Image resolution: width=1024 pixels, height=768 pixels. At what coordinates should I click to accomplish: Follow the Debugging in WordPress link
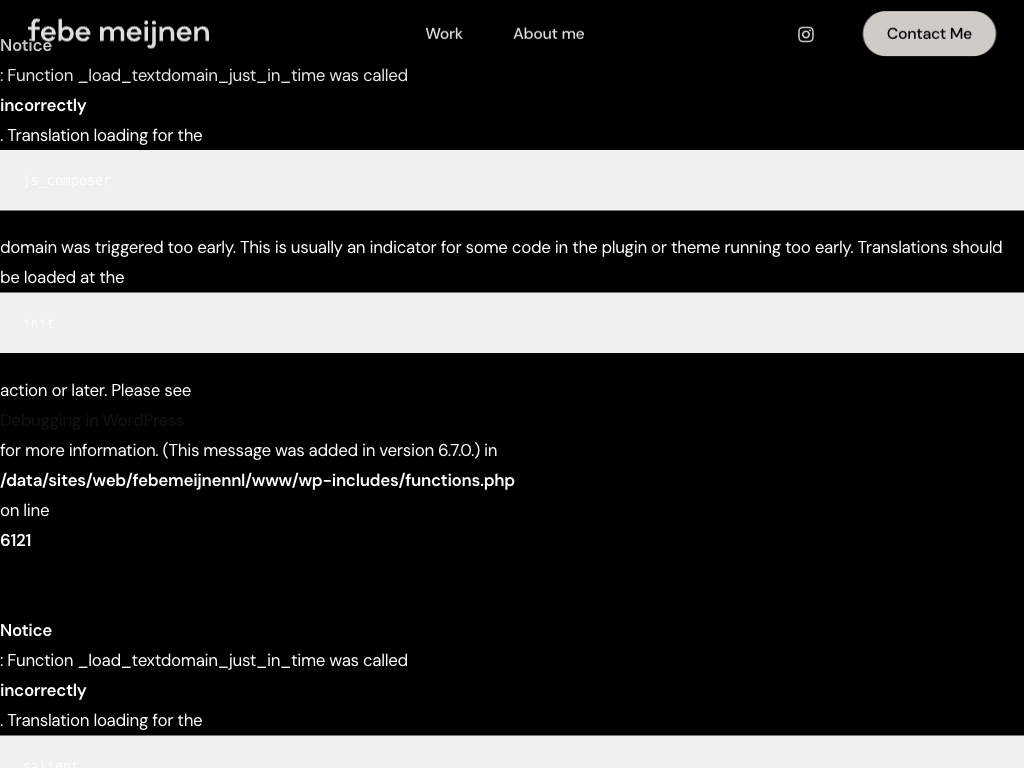click(x=92, y=420)
